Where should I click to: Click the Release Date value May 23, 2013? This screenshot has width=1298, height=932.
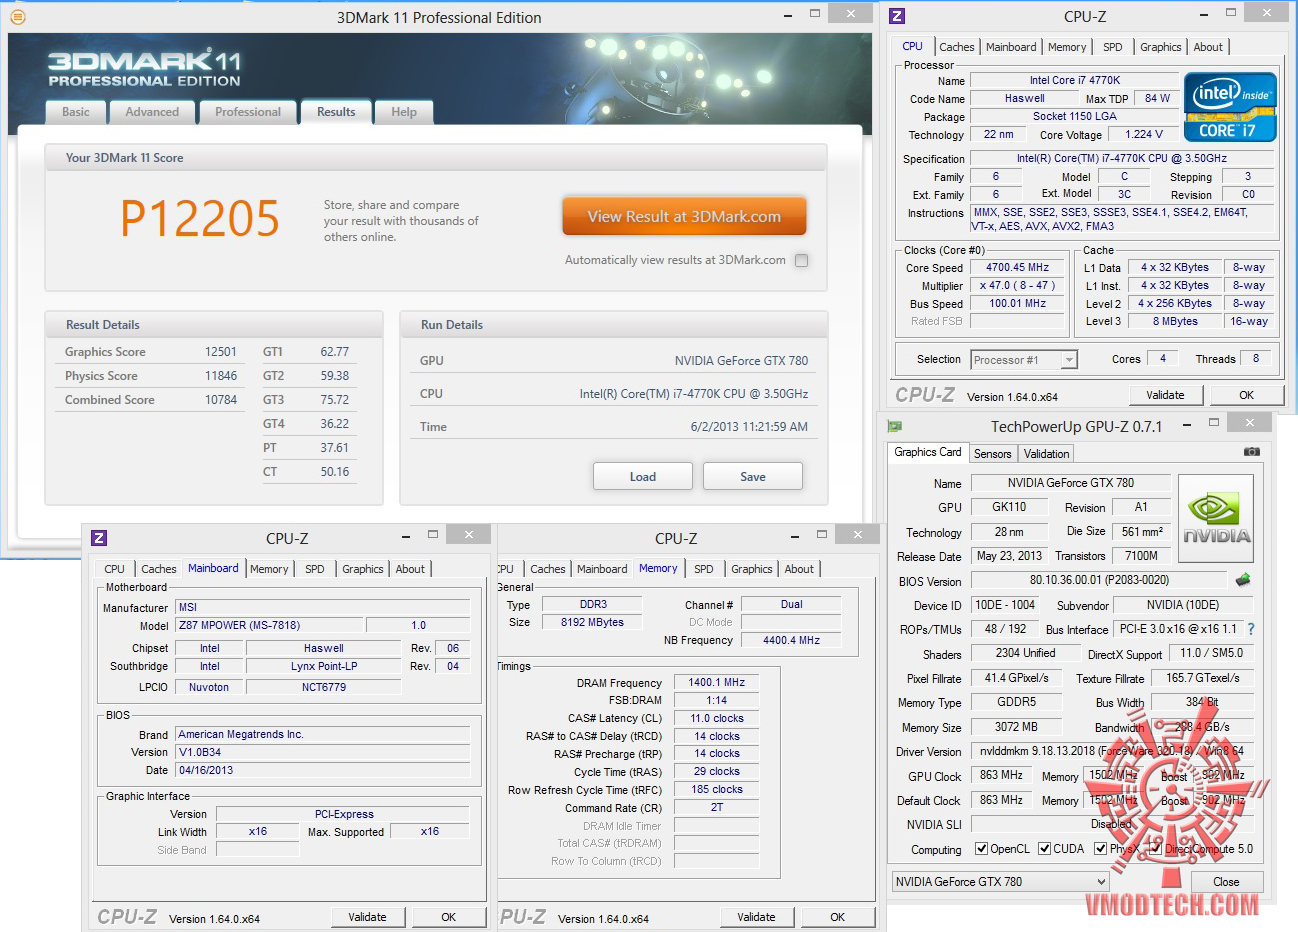pos(1009,556)
